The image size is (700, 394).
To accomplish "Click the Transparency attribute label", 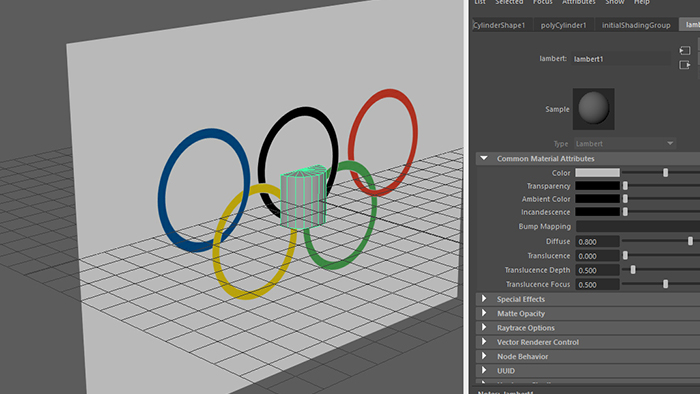I will (x=549, y=186).
